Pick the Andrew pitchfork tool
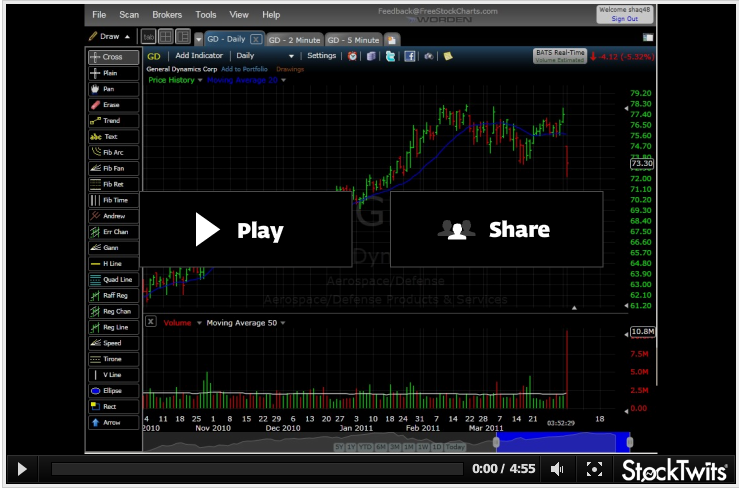 coord(113,216)
